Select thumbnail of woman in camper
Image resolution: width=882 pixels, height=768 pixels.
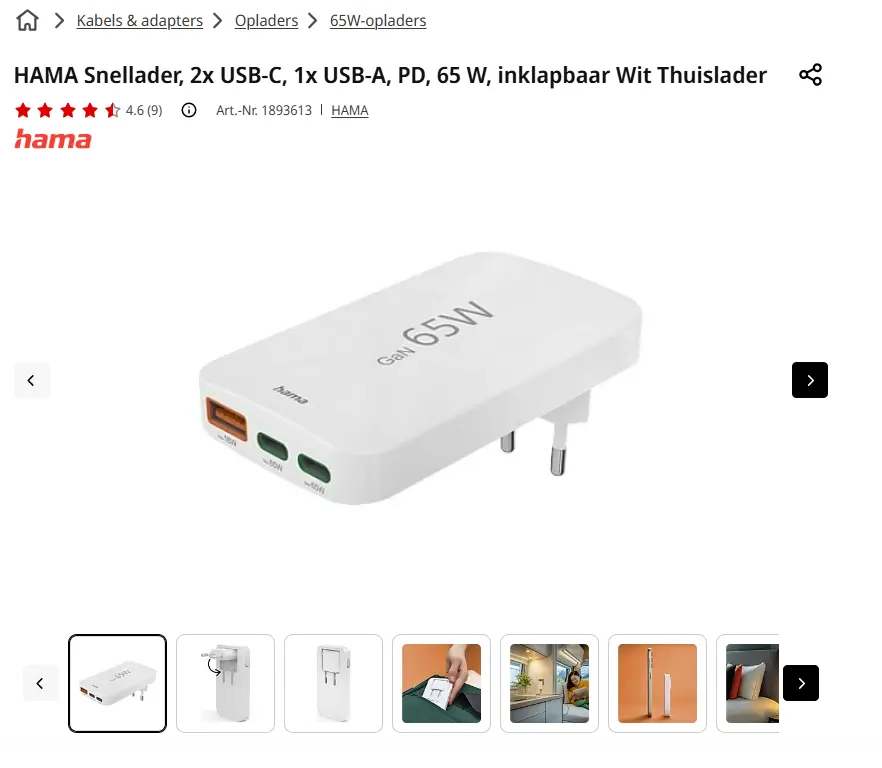click(550, 684)
